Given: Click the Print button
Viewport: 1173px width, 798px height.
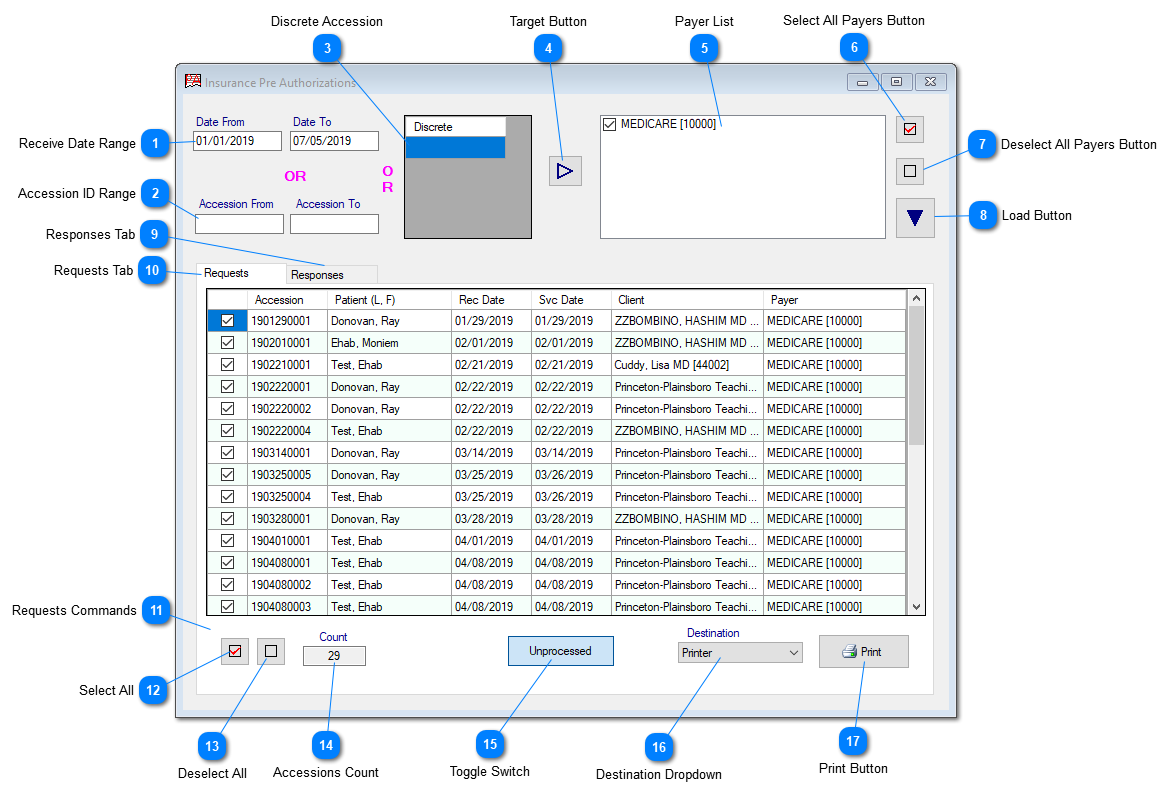Looking at the screenshot, I should click(863, 650).
